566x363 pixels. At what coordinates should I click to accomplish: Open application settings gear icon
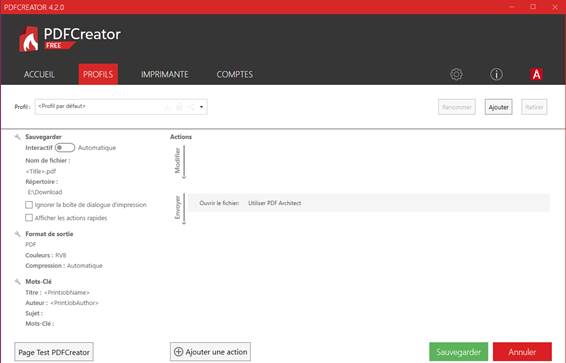pyautogui.click(x=456, y=74)
